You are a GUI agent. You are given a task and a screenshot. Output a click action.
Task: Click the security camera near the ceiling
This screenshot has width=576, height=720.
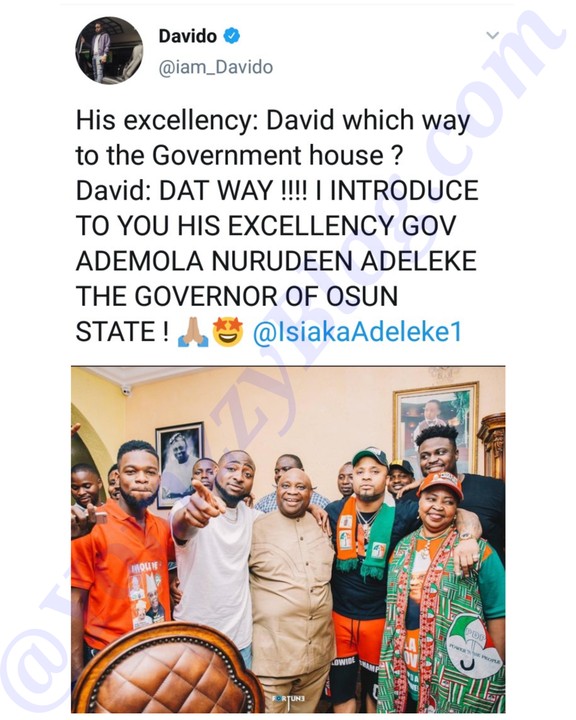tap(125, 391)
